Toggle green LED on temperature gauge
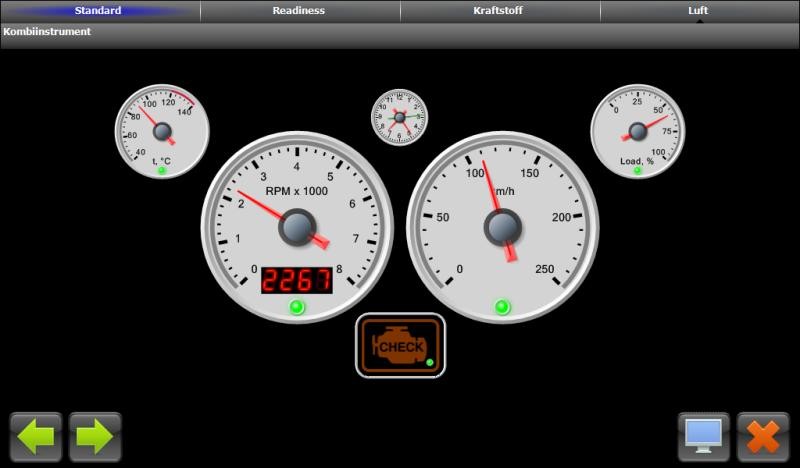The image size is (800, 468). click(x=162, y=171)
